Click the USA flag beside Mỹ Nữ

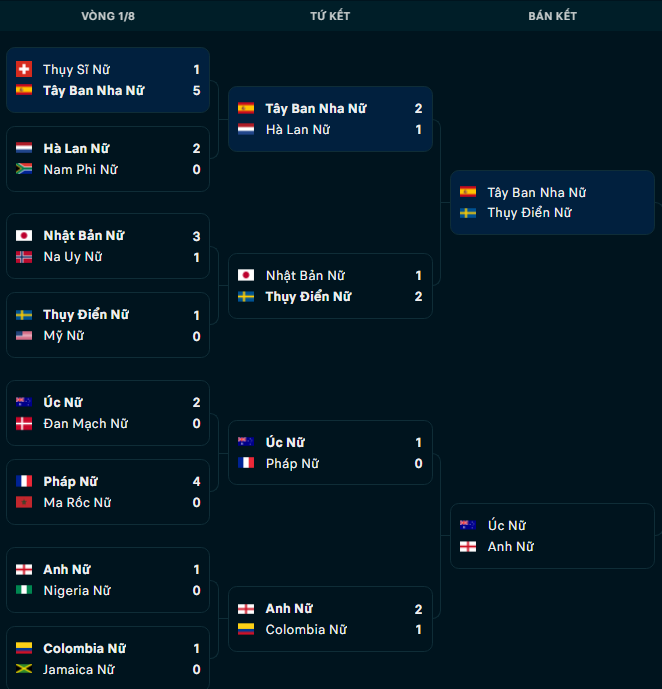click(x=24, y=336)
